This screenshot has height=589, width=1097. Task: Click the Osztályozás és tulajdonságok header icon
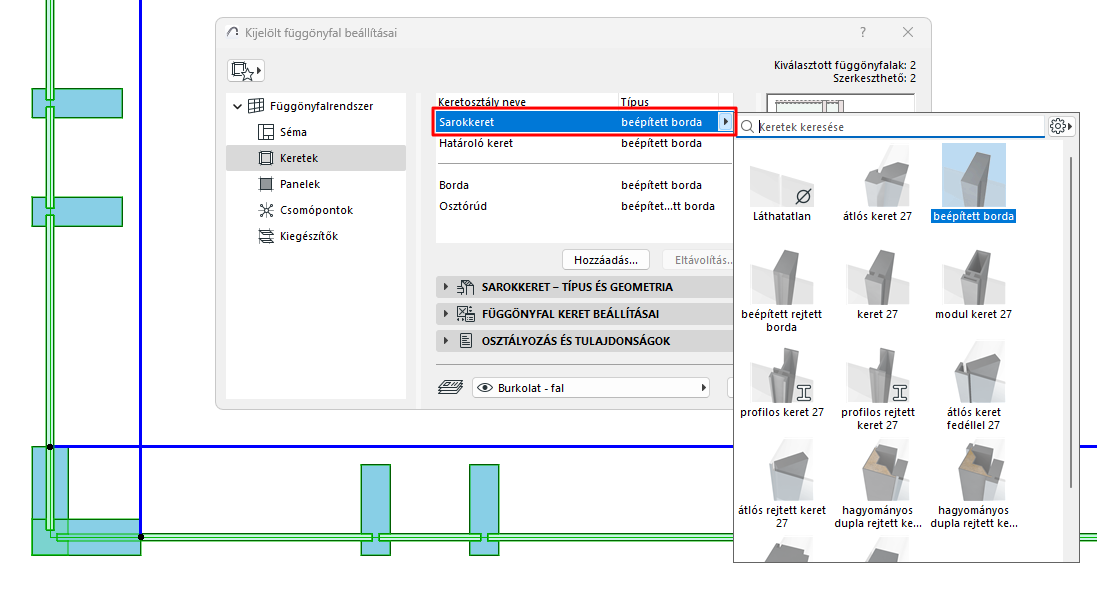465,341
